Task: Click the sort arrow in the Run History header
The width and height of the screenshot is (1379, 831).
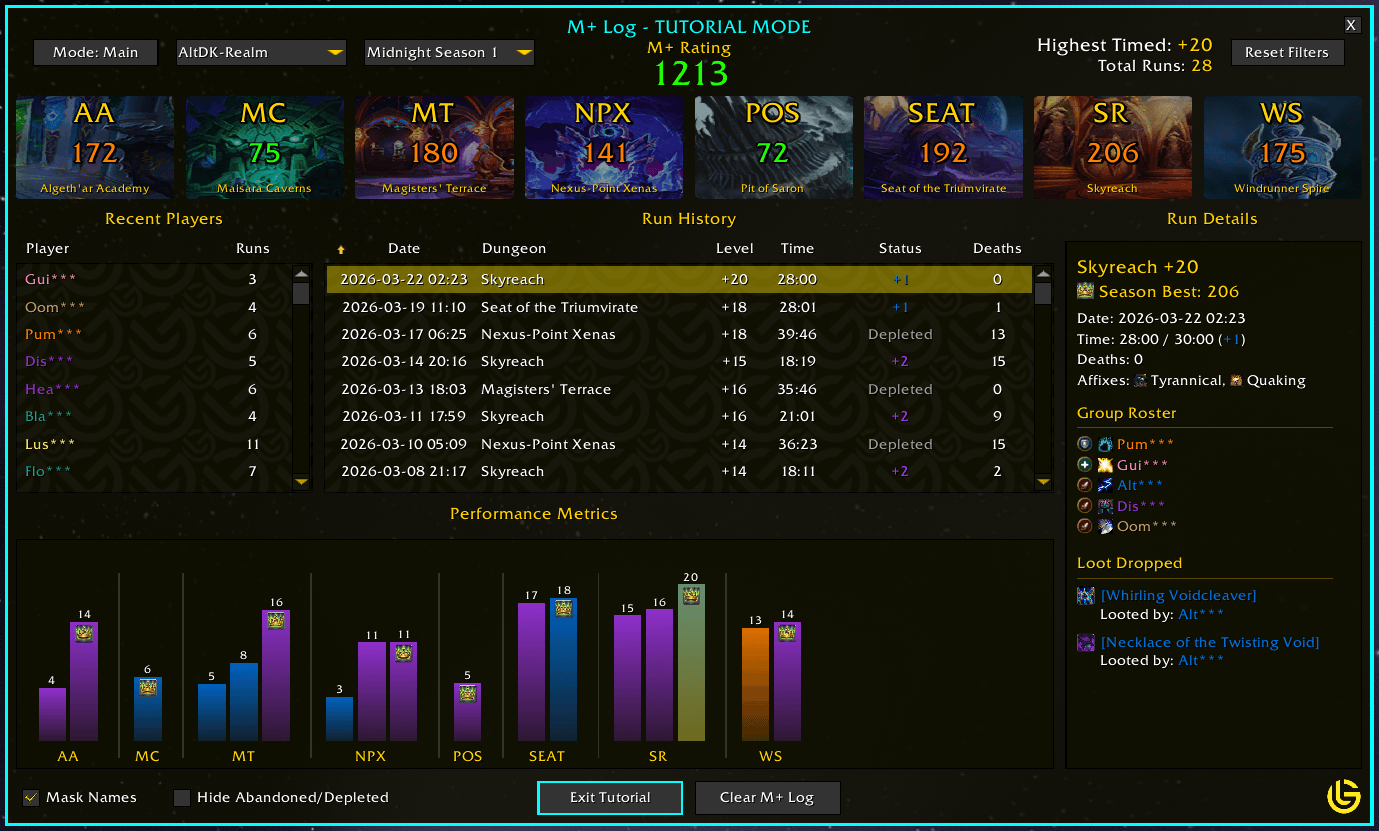Action: coord(341,250)
